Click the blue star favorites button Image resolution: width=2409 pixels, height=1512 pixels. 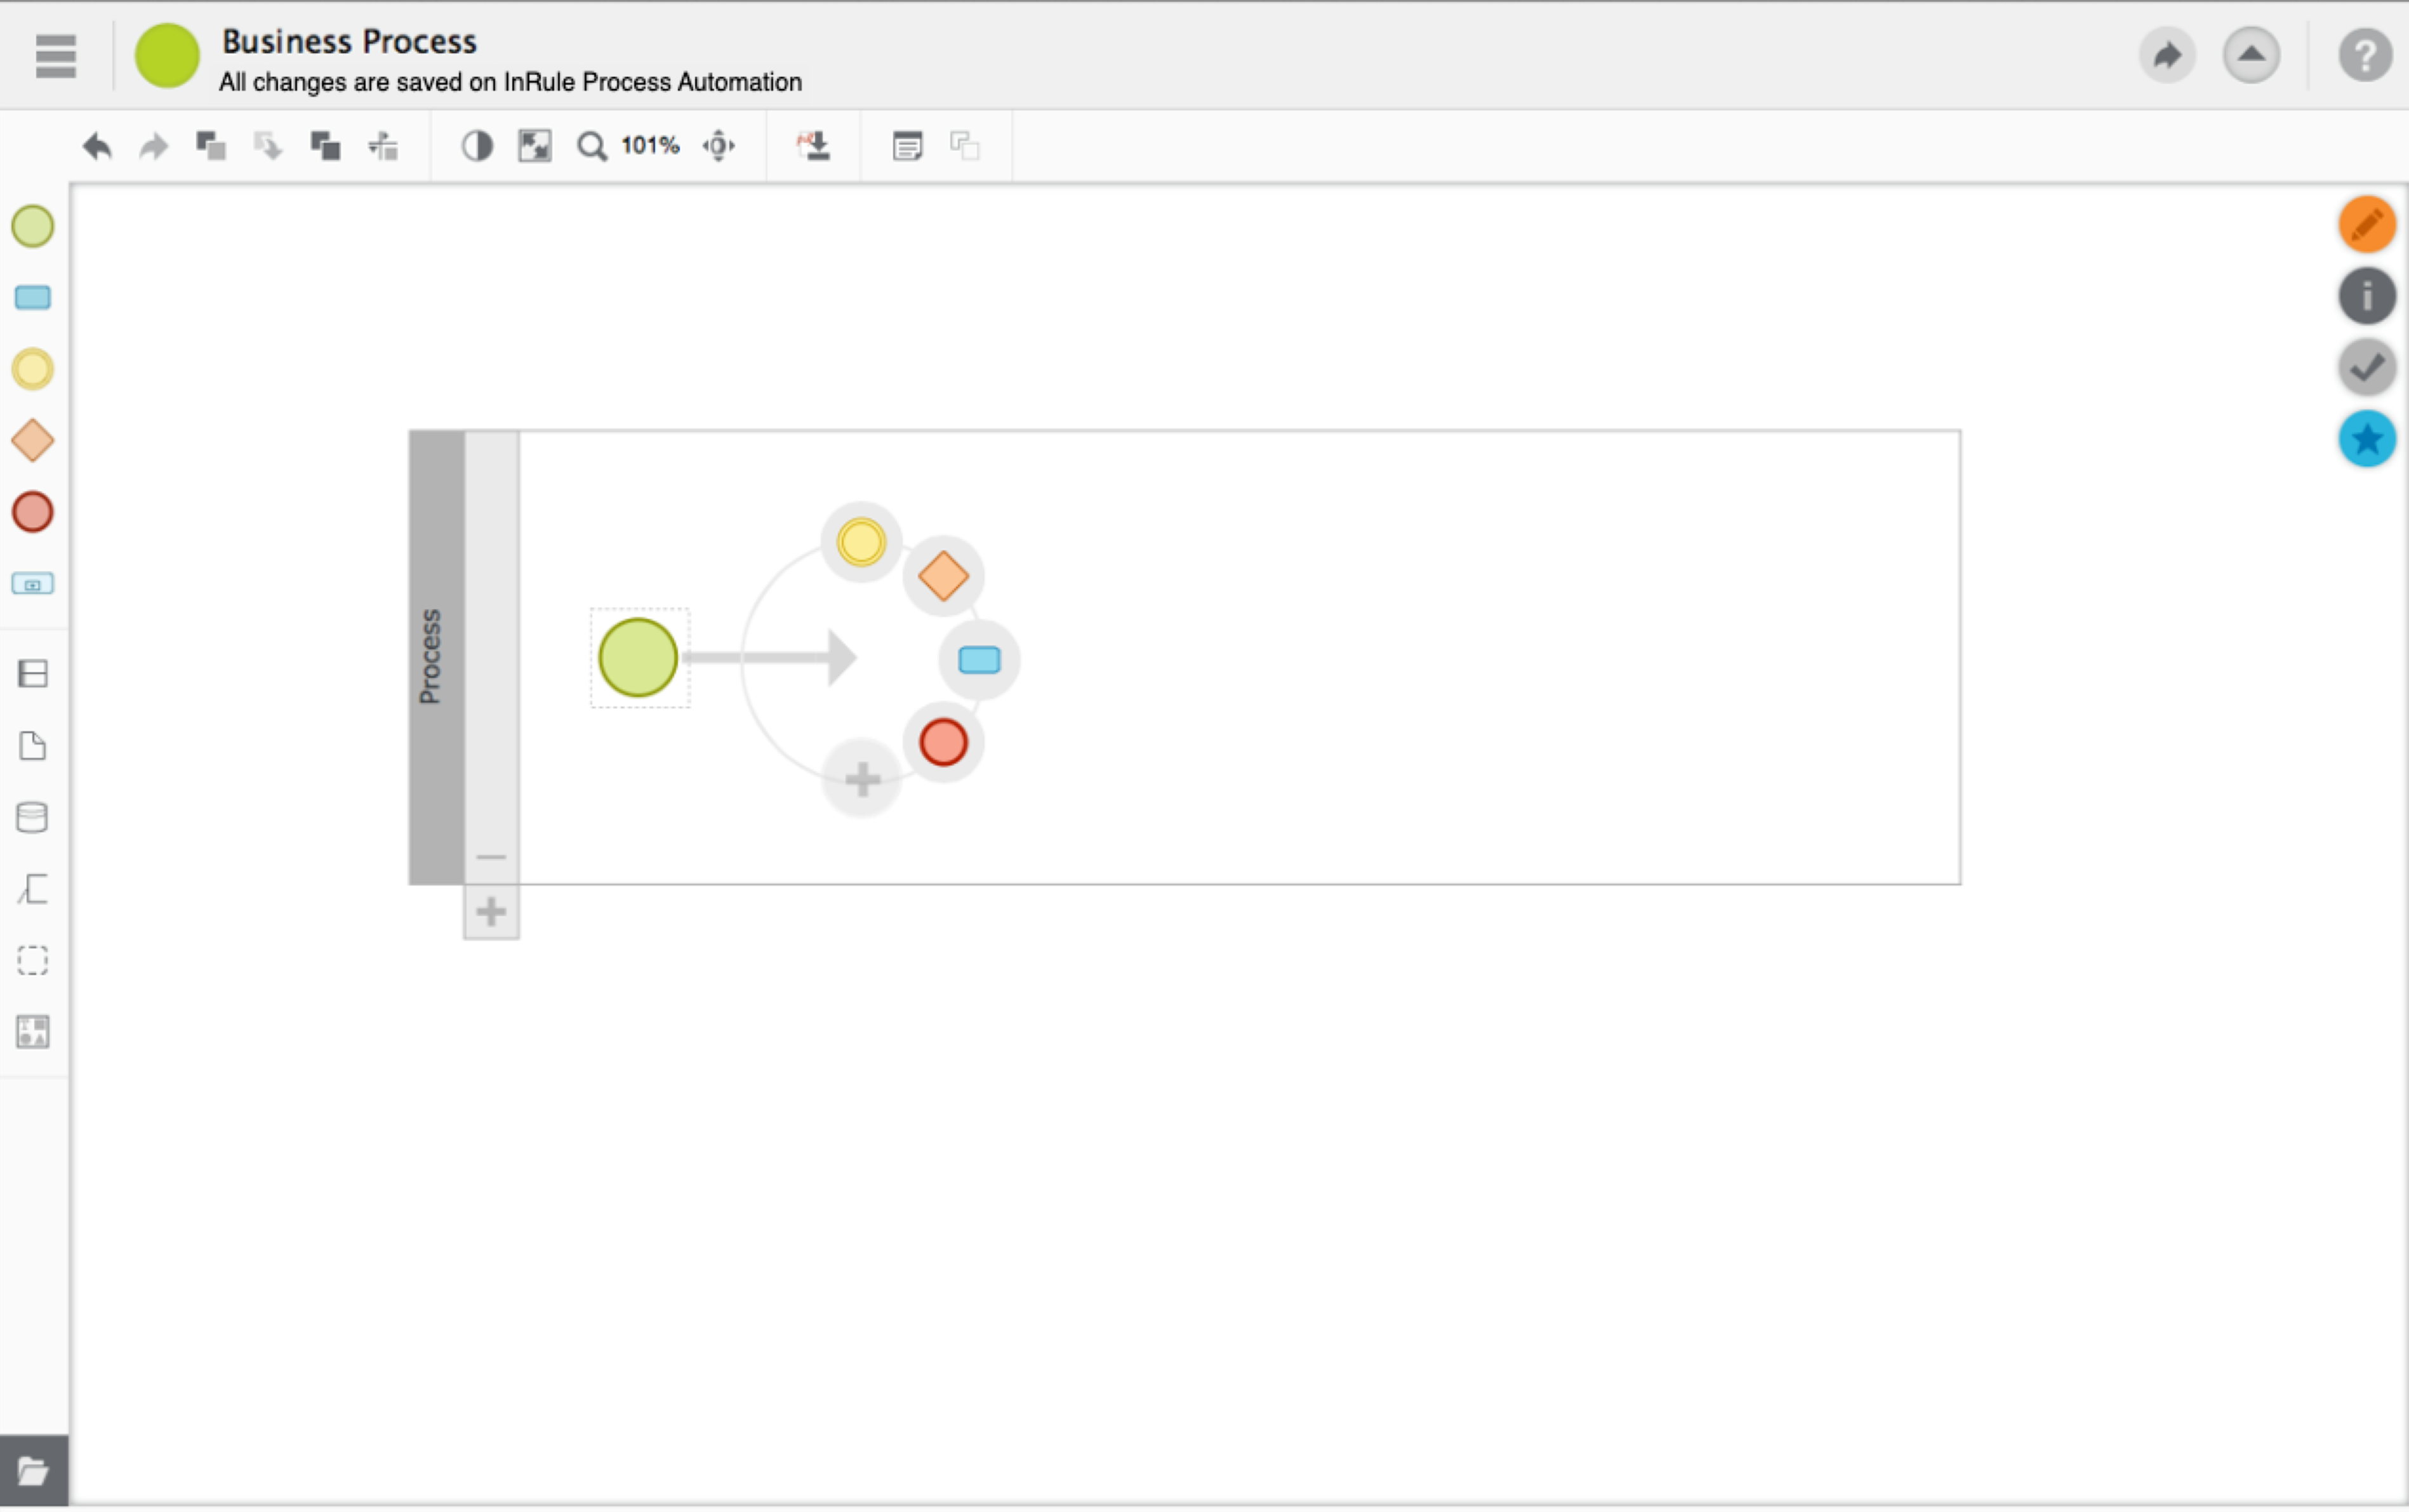point(2366,439)
